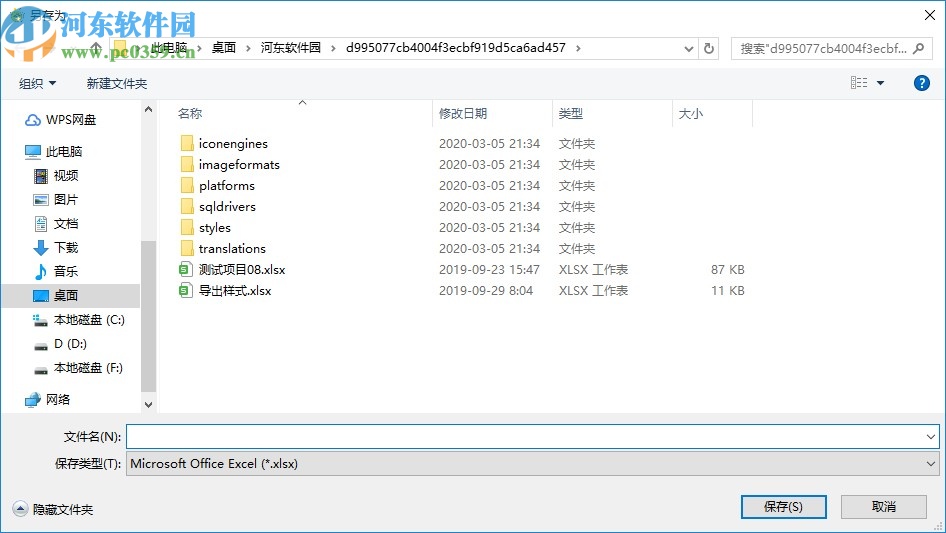
Task: Sort files by 名称 column
Action: coord(189,113)
